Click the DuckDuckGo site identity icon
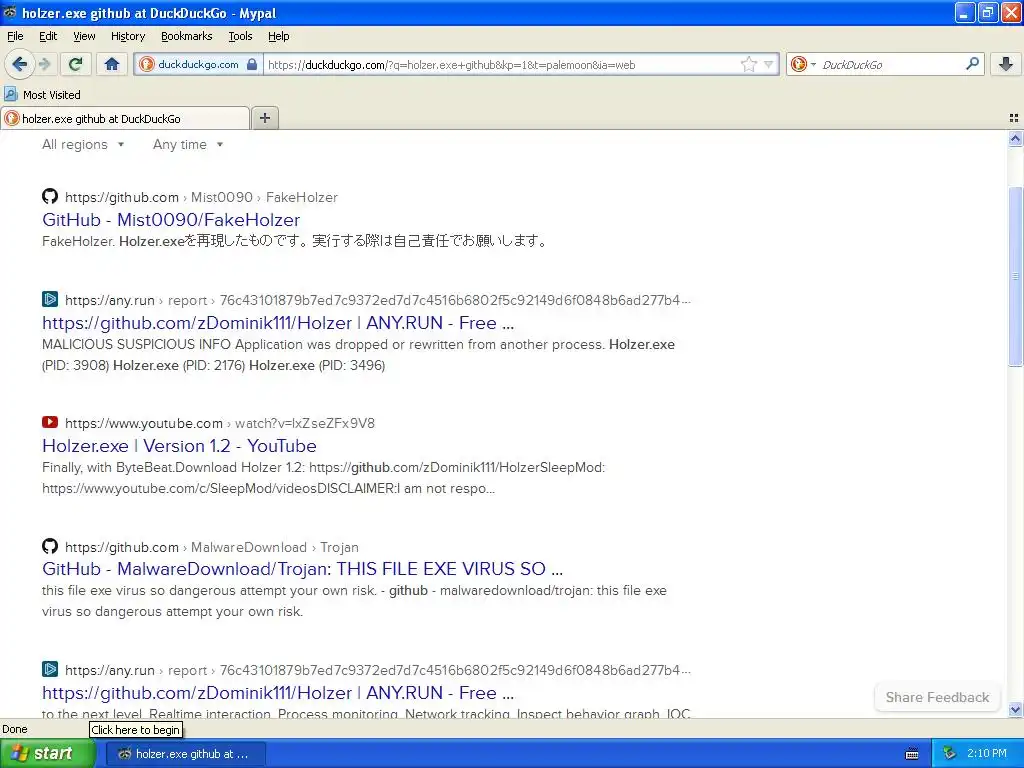1024x768 pixels. (147, 64)
